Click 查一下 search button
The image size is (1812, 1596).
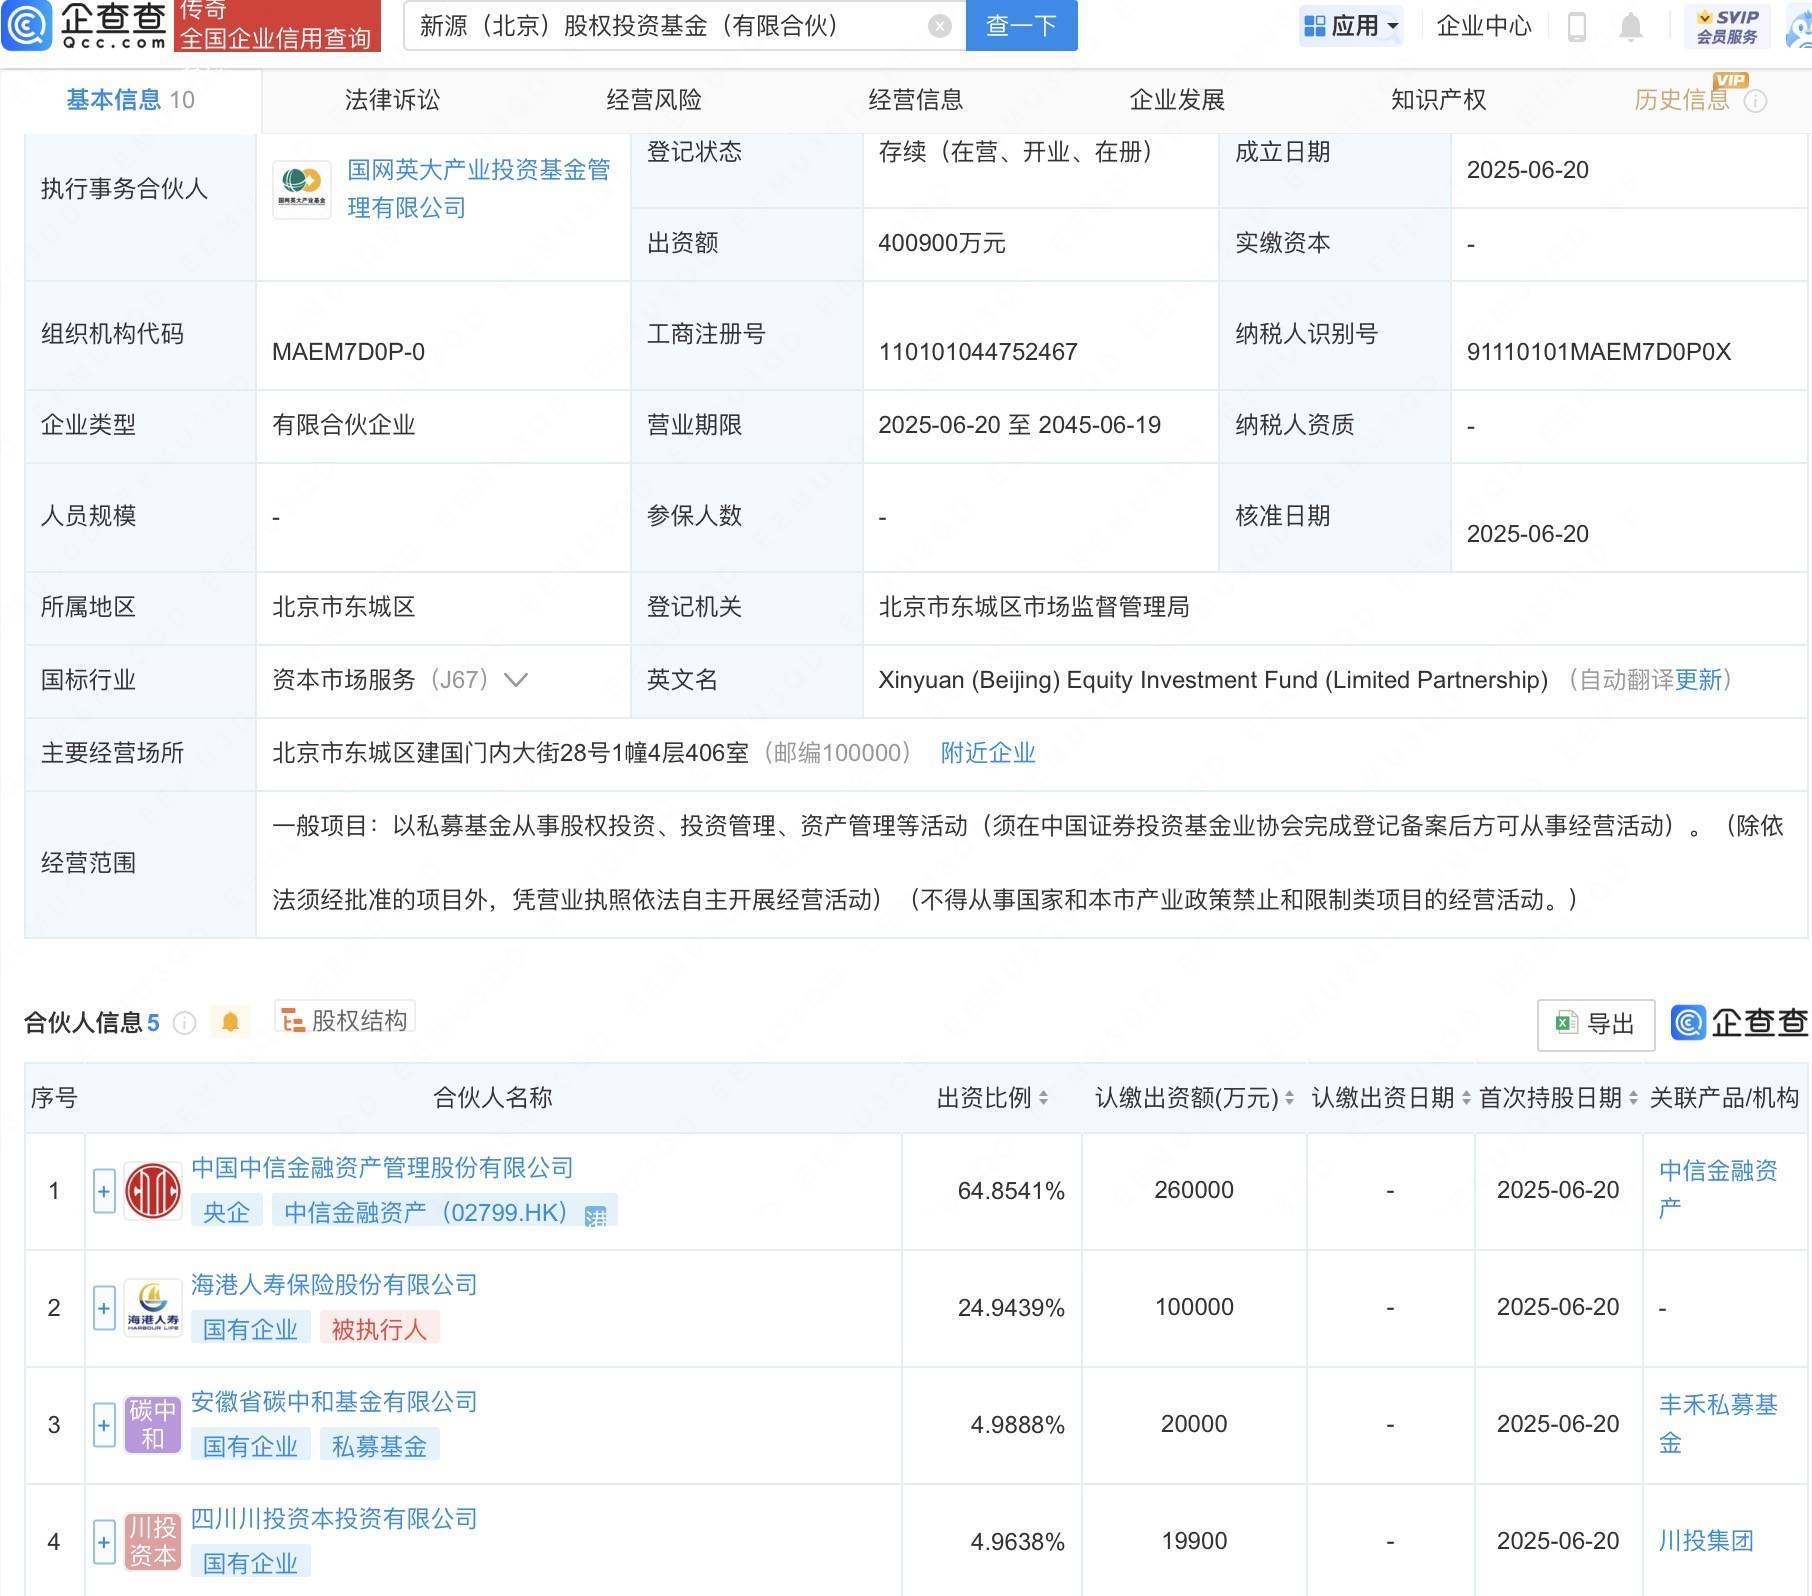tap(1021, 26)
